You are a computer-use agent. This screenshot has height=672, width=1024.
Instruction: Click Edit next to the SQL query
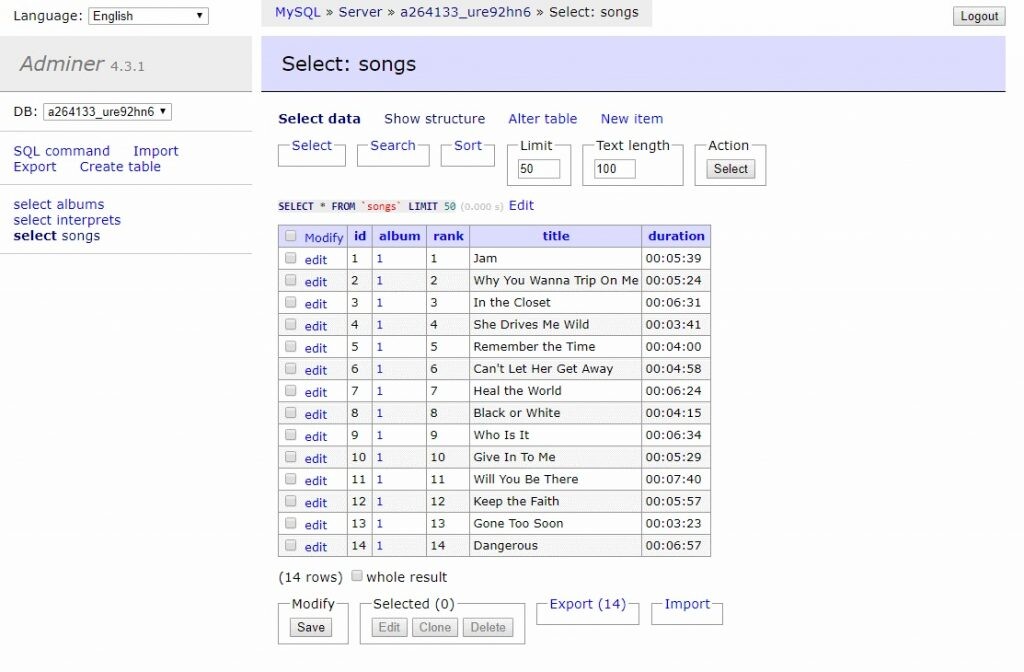coord(520,205)
